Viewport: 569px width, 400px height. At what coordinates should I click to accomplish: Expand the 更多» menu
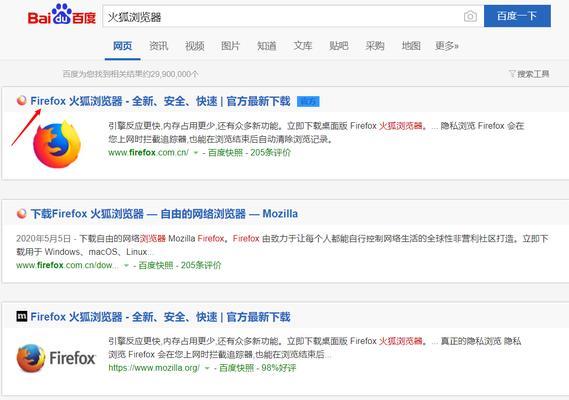[447, 46]
